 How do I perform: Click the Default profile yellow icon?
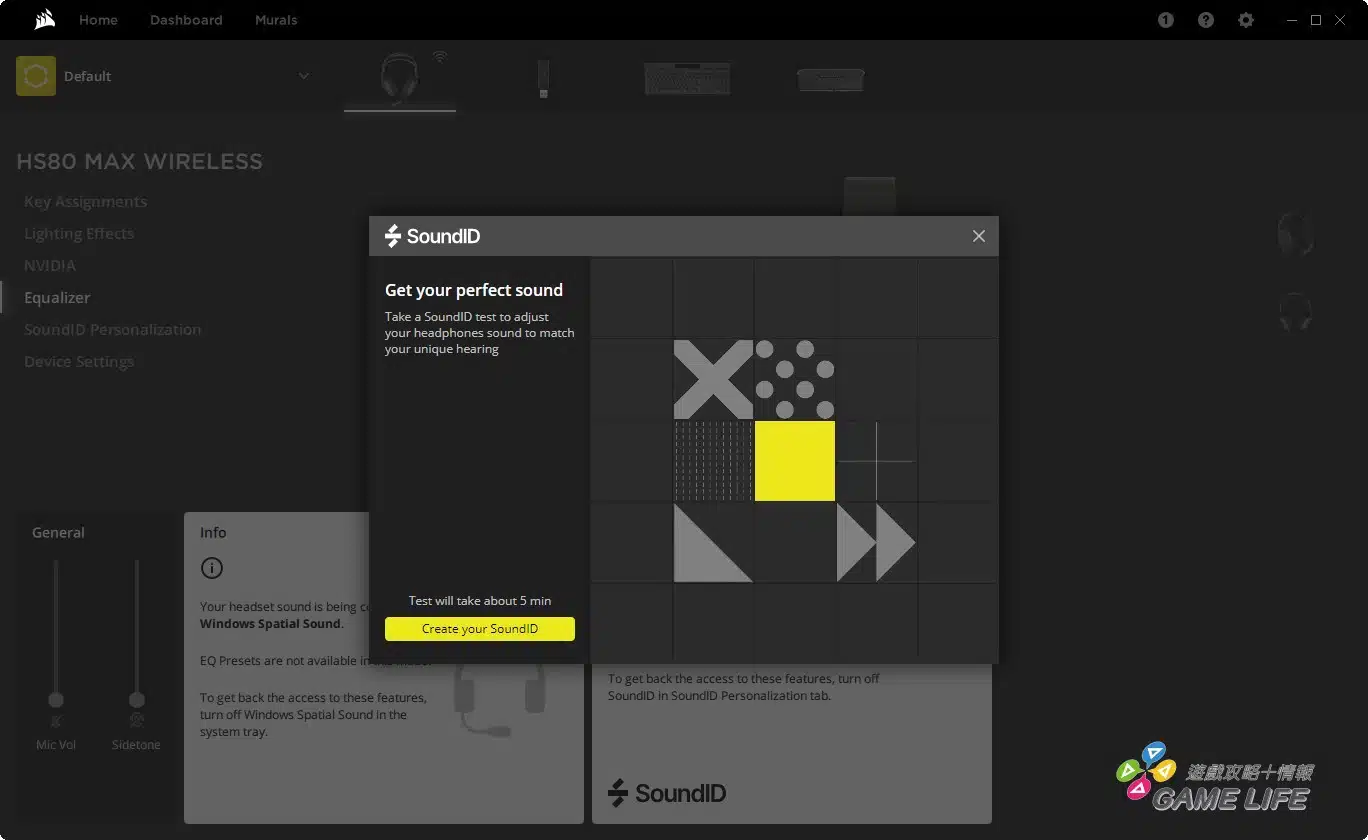(36, 76)
